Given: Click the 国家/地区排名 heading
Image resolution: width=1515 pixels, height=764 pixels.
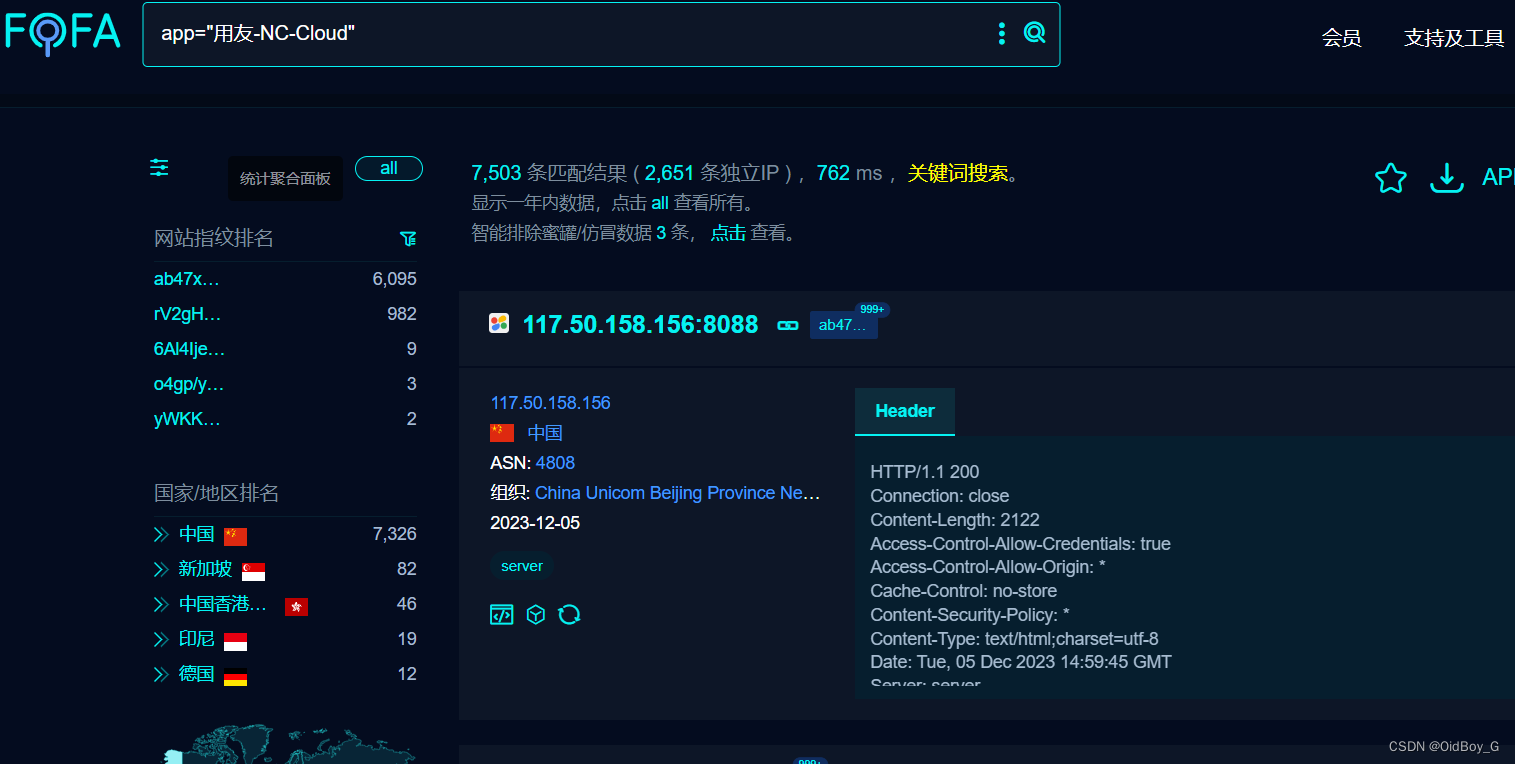Looking at the screenshot, I should point(217,493).
